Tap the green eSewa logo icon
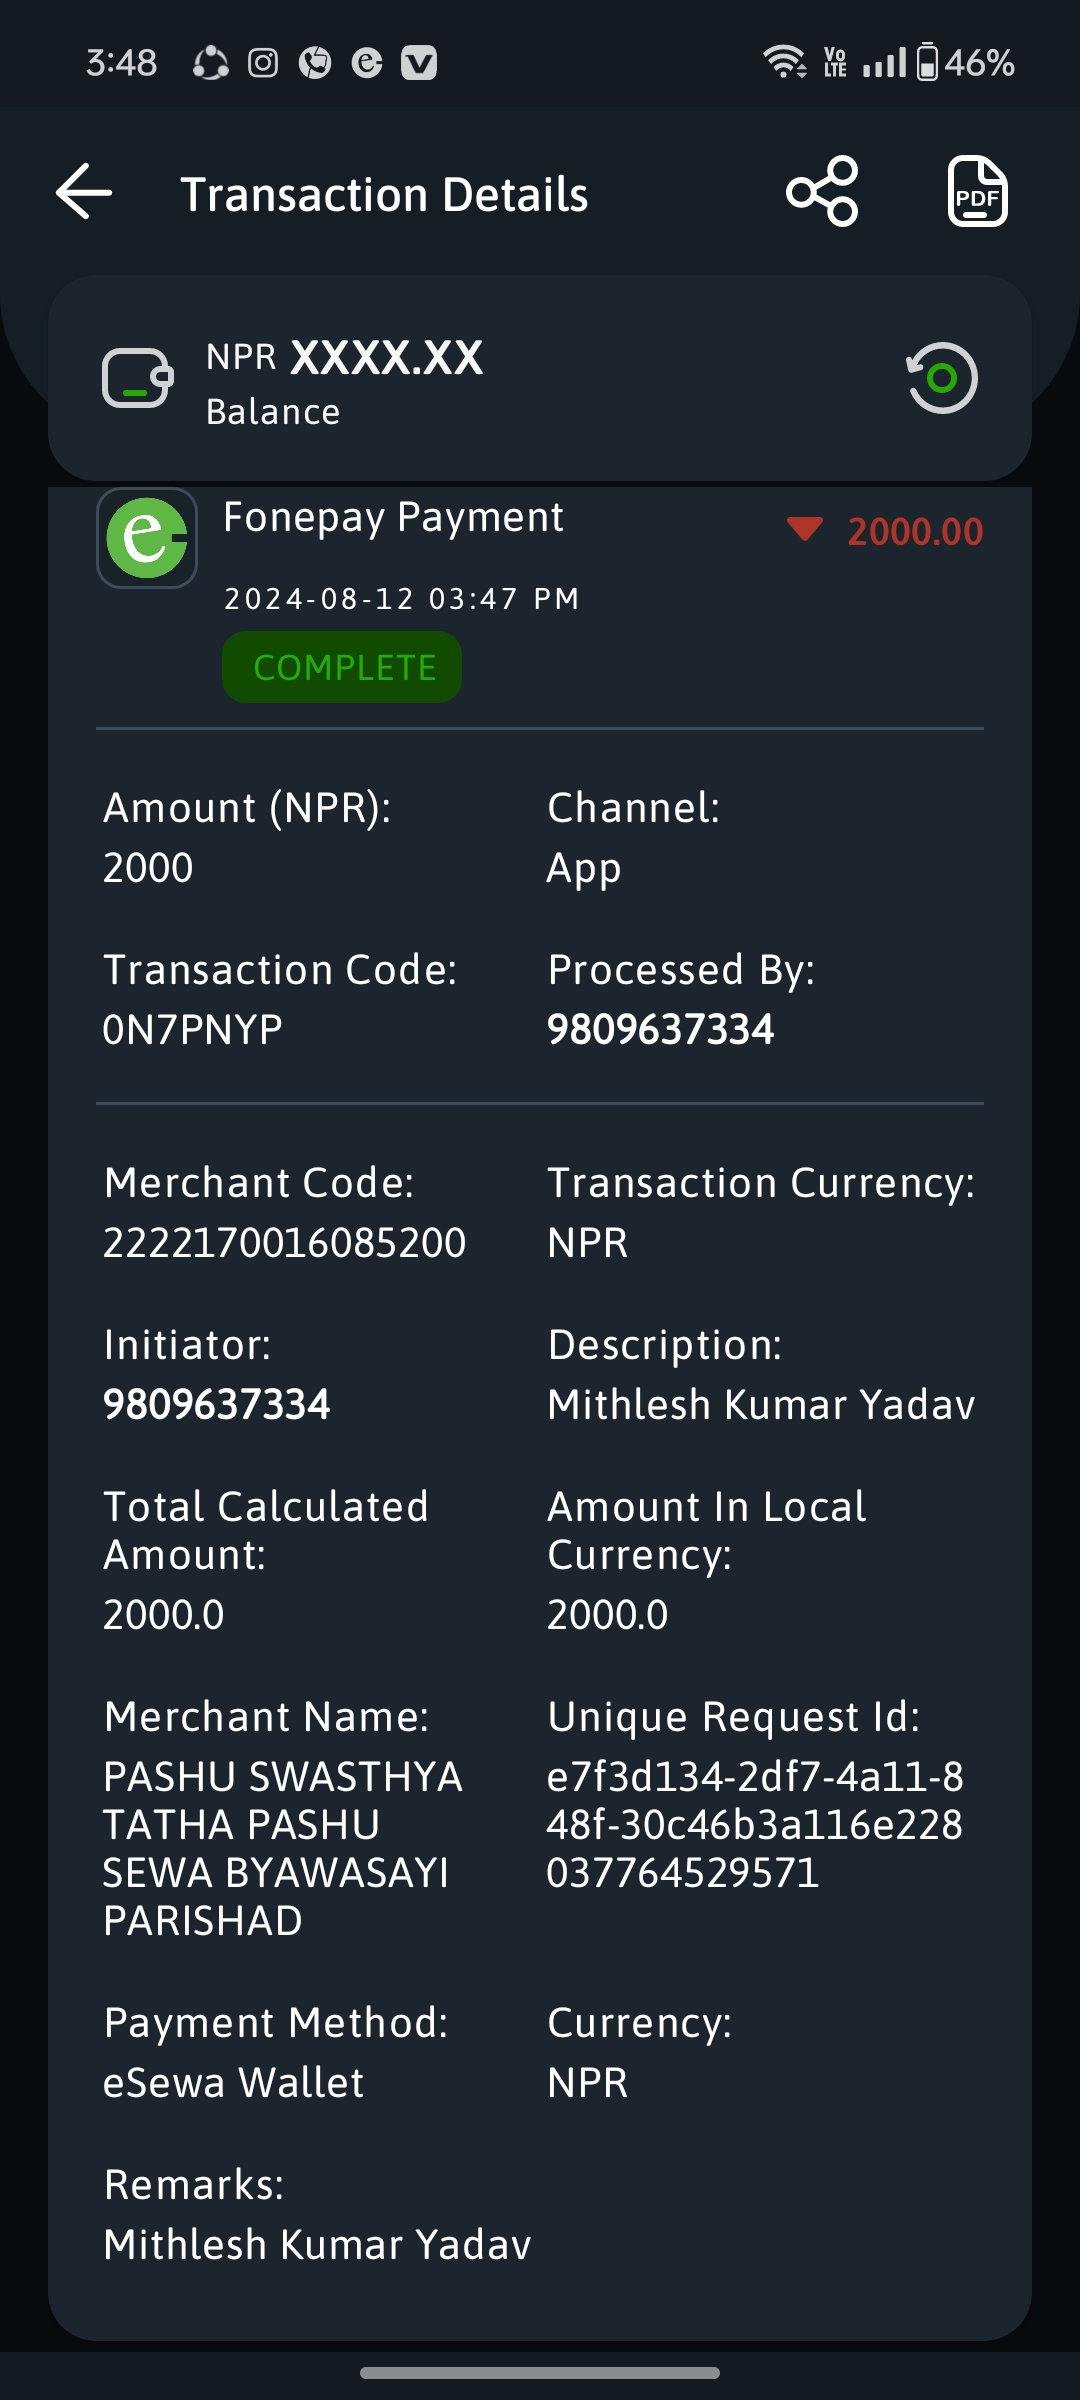 [147, 538]
